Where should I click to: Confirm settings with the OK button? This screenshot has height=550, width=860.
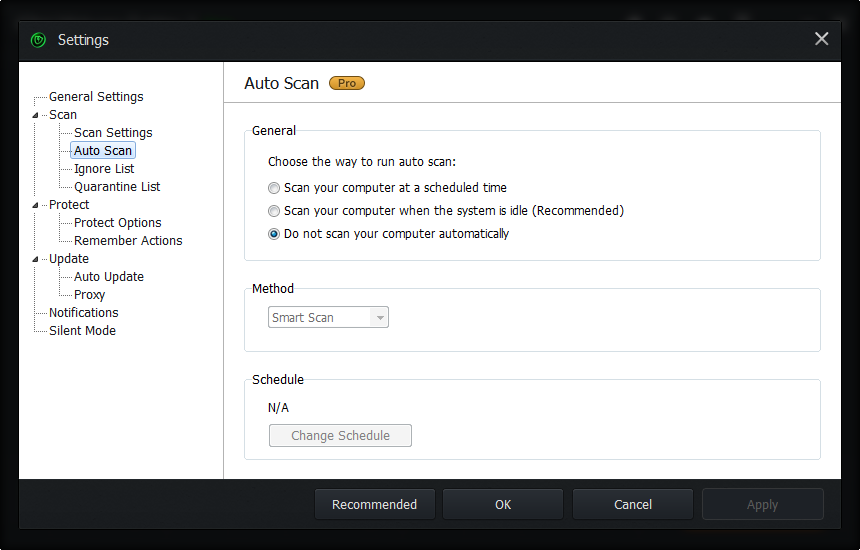tap(503, 504)
